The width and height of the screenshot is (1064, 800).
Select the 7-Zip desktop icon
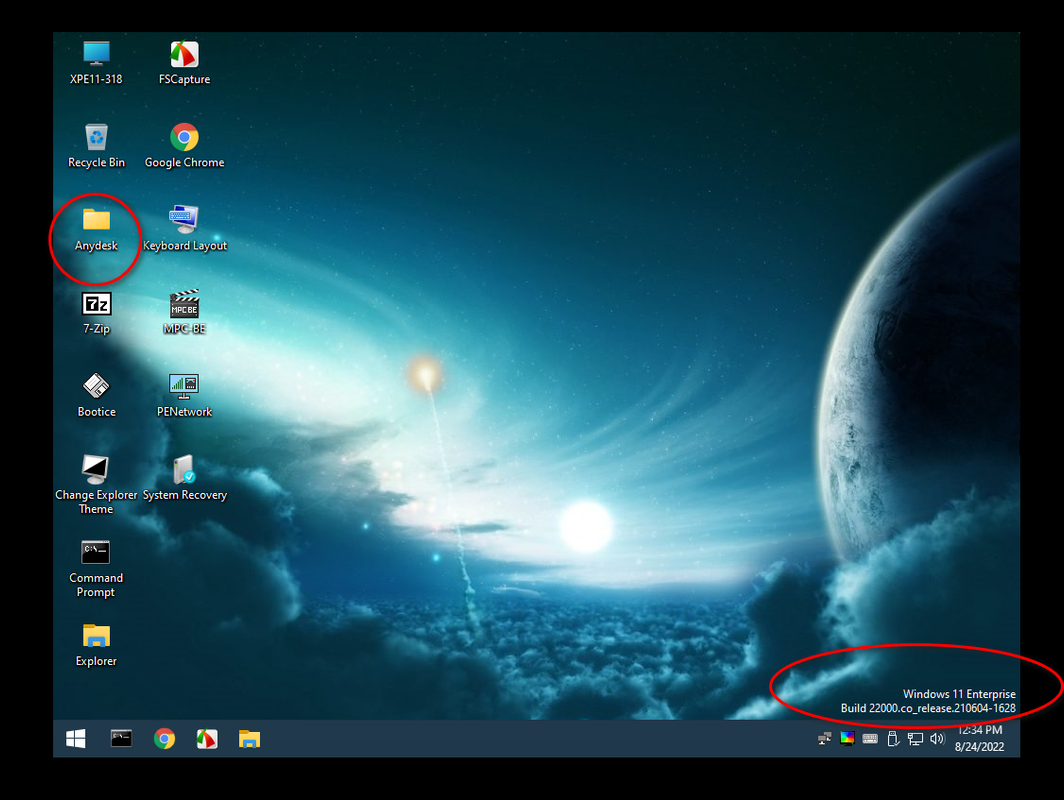click(x=96, y=313)
